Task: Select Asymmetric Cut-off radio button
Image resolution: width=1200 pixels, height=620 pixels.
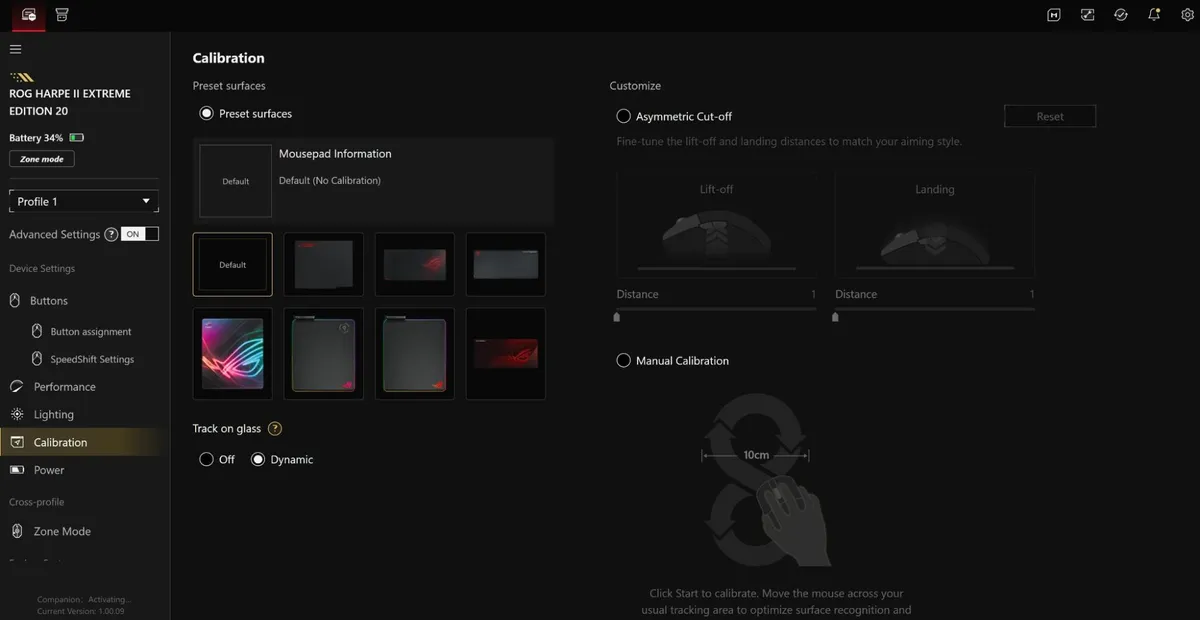Action: 623,116
